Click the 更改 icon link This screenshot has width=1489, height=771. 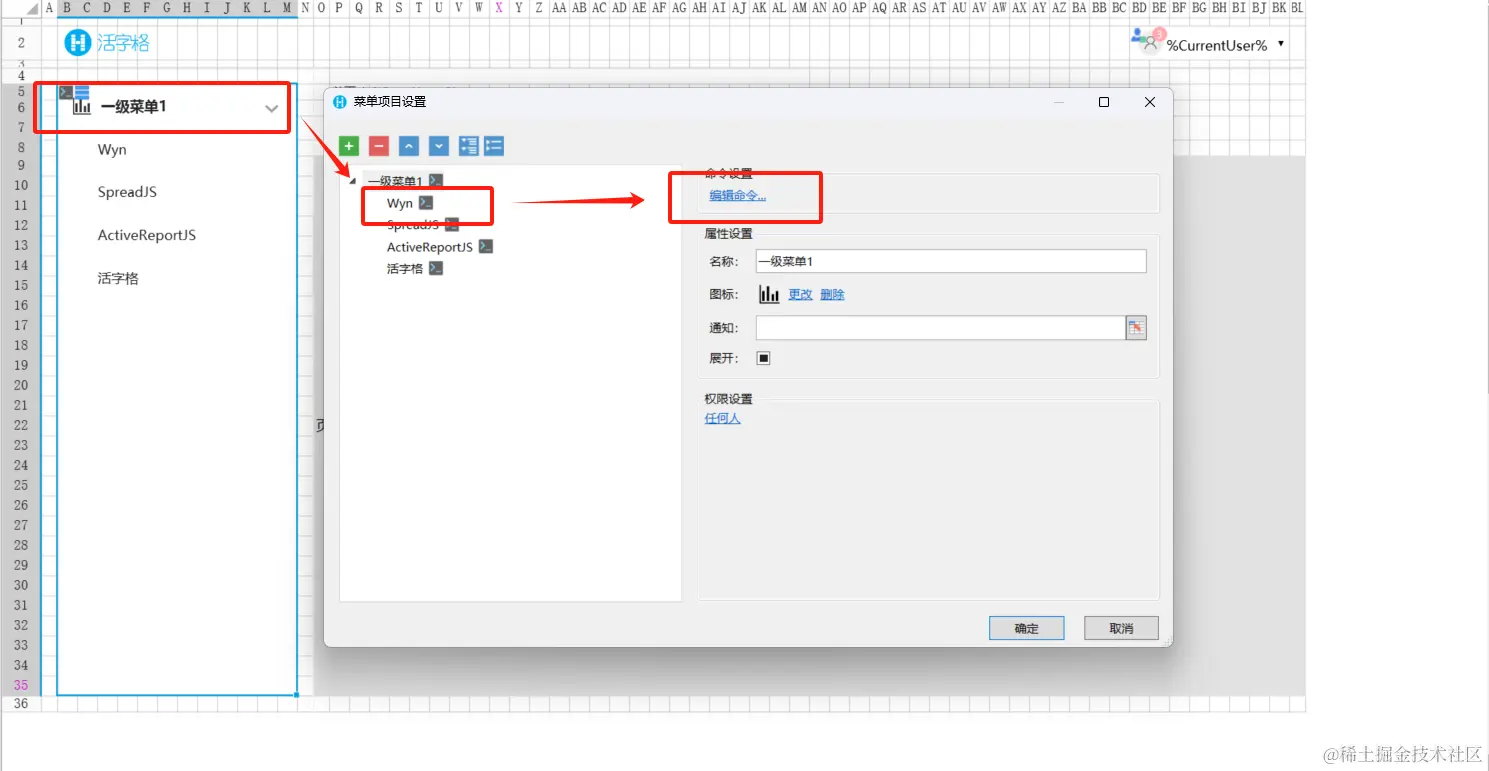point(801,295)
